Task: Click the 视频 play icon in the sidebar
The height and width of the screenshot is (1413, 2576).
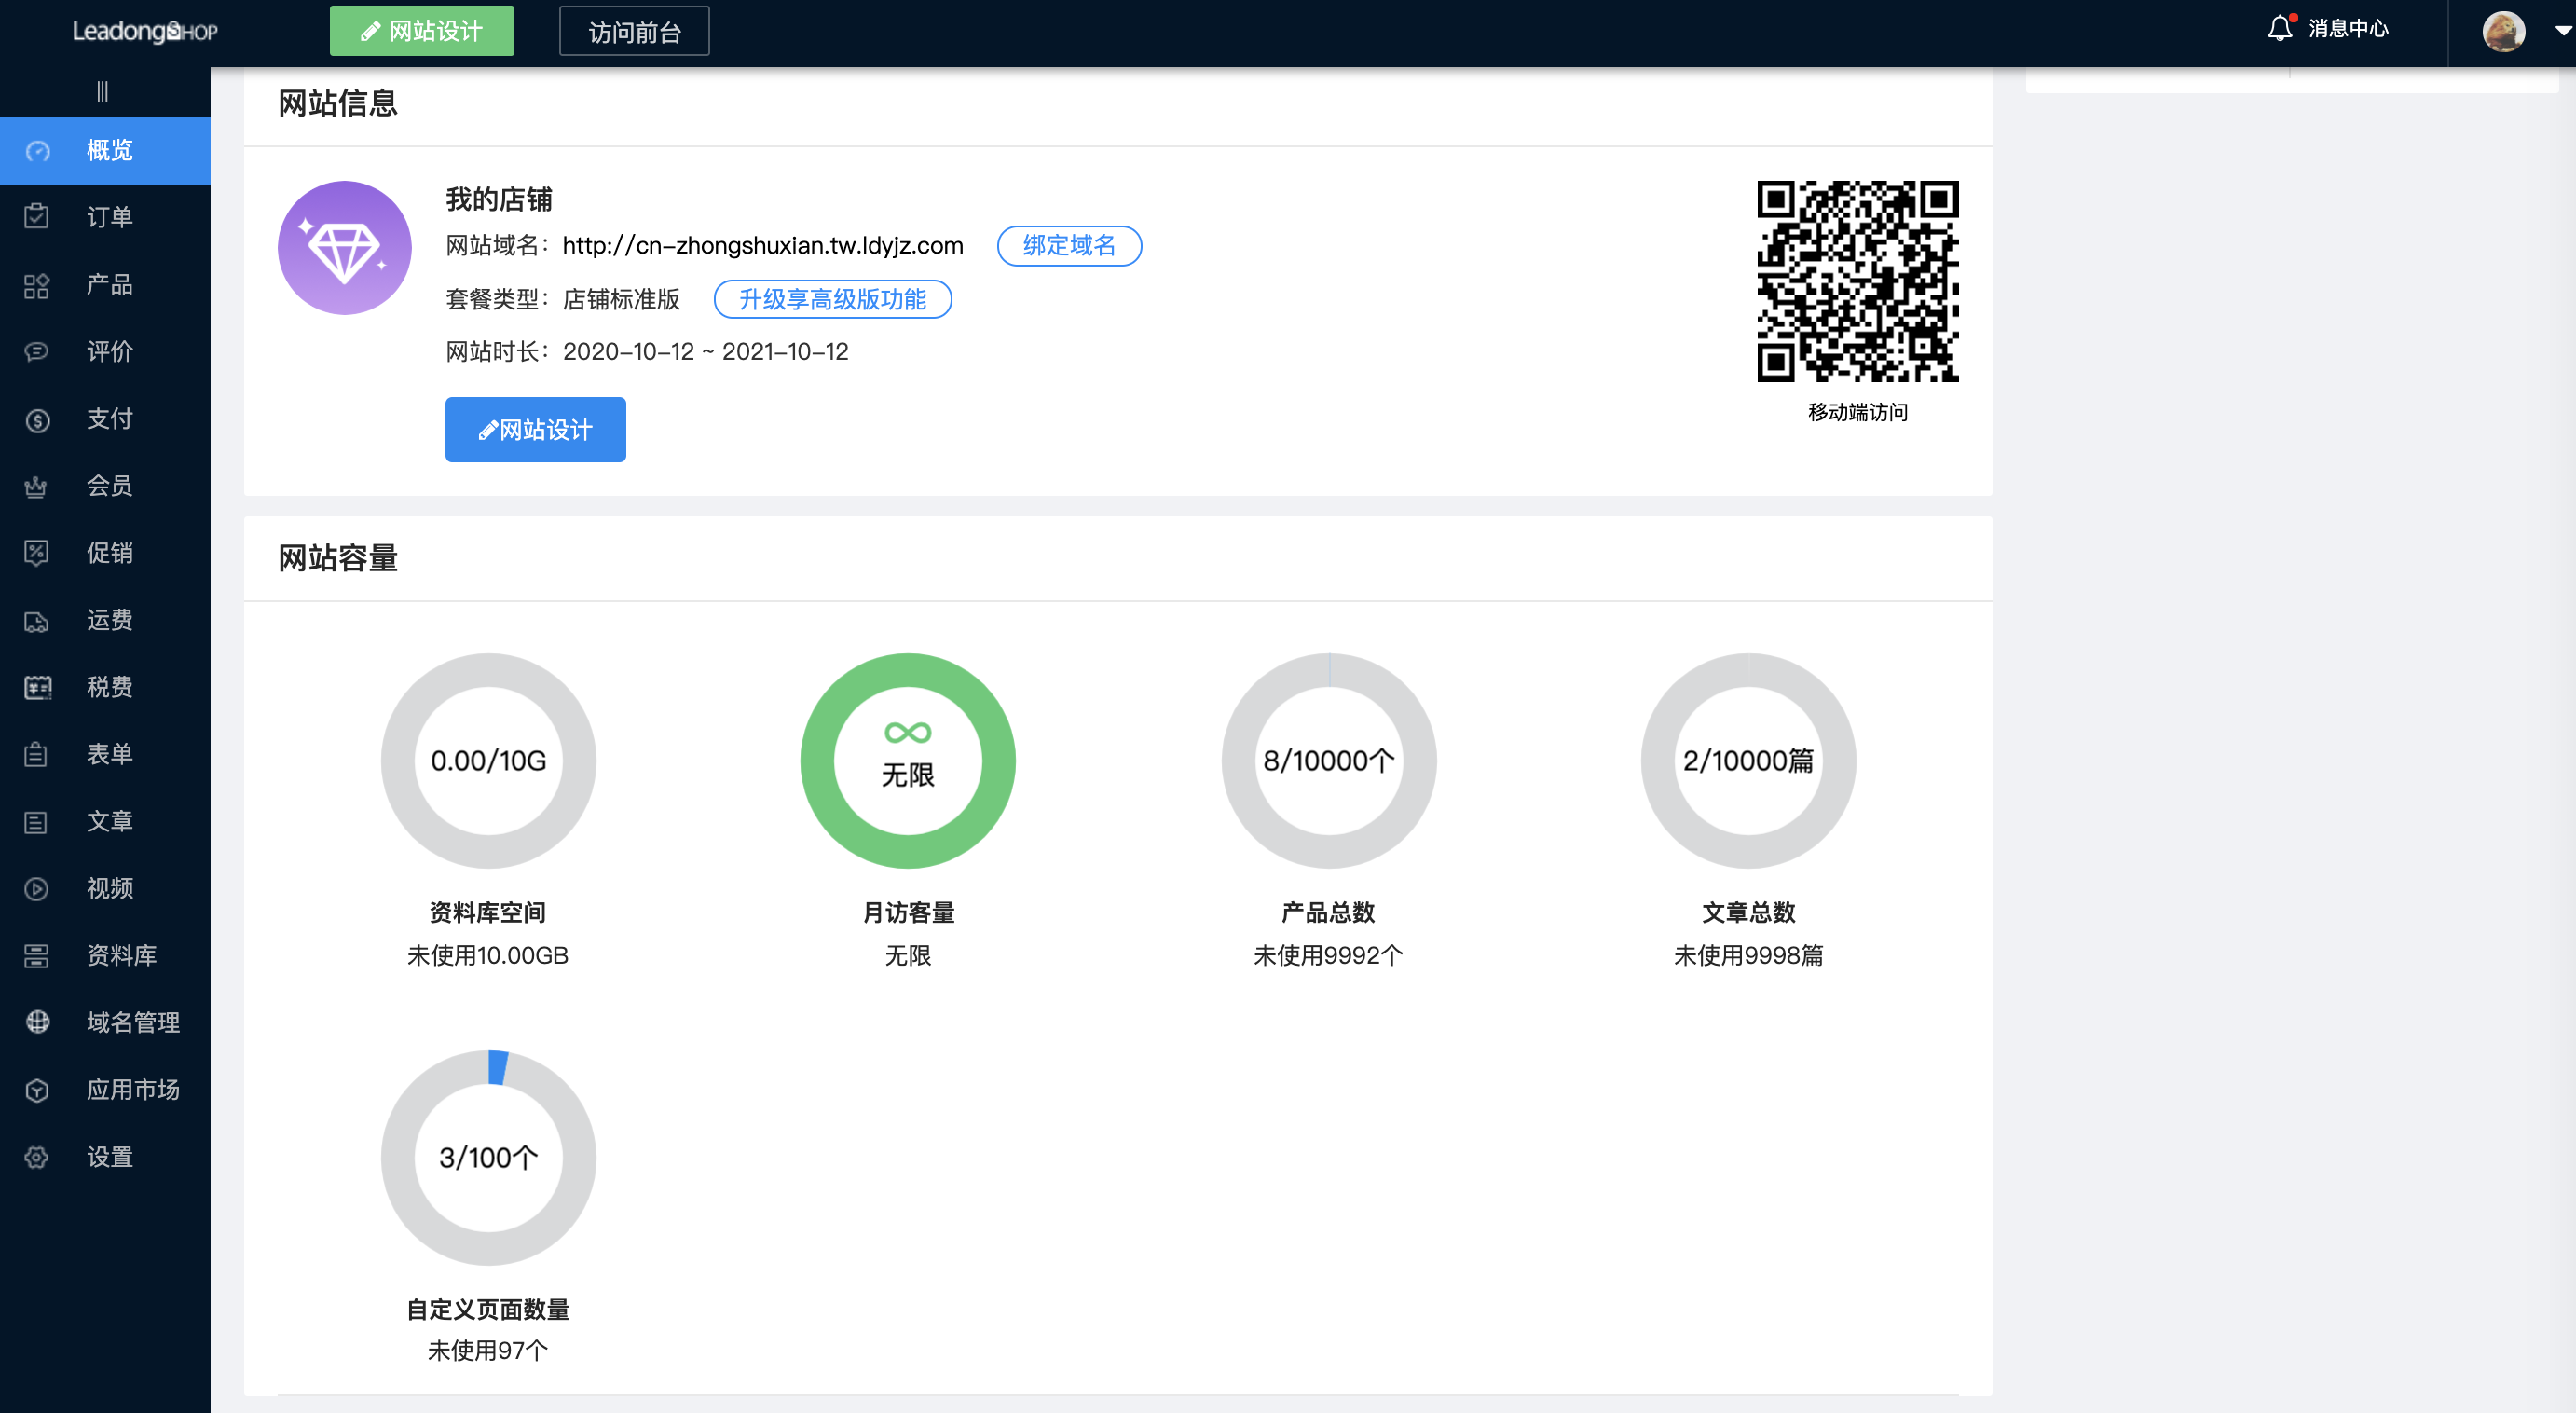Action: coord(37,889)
